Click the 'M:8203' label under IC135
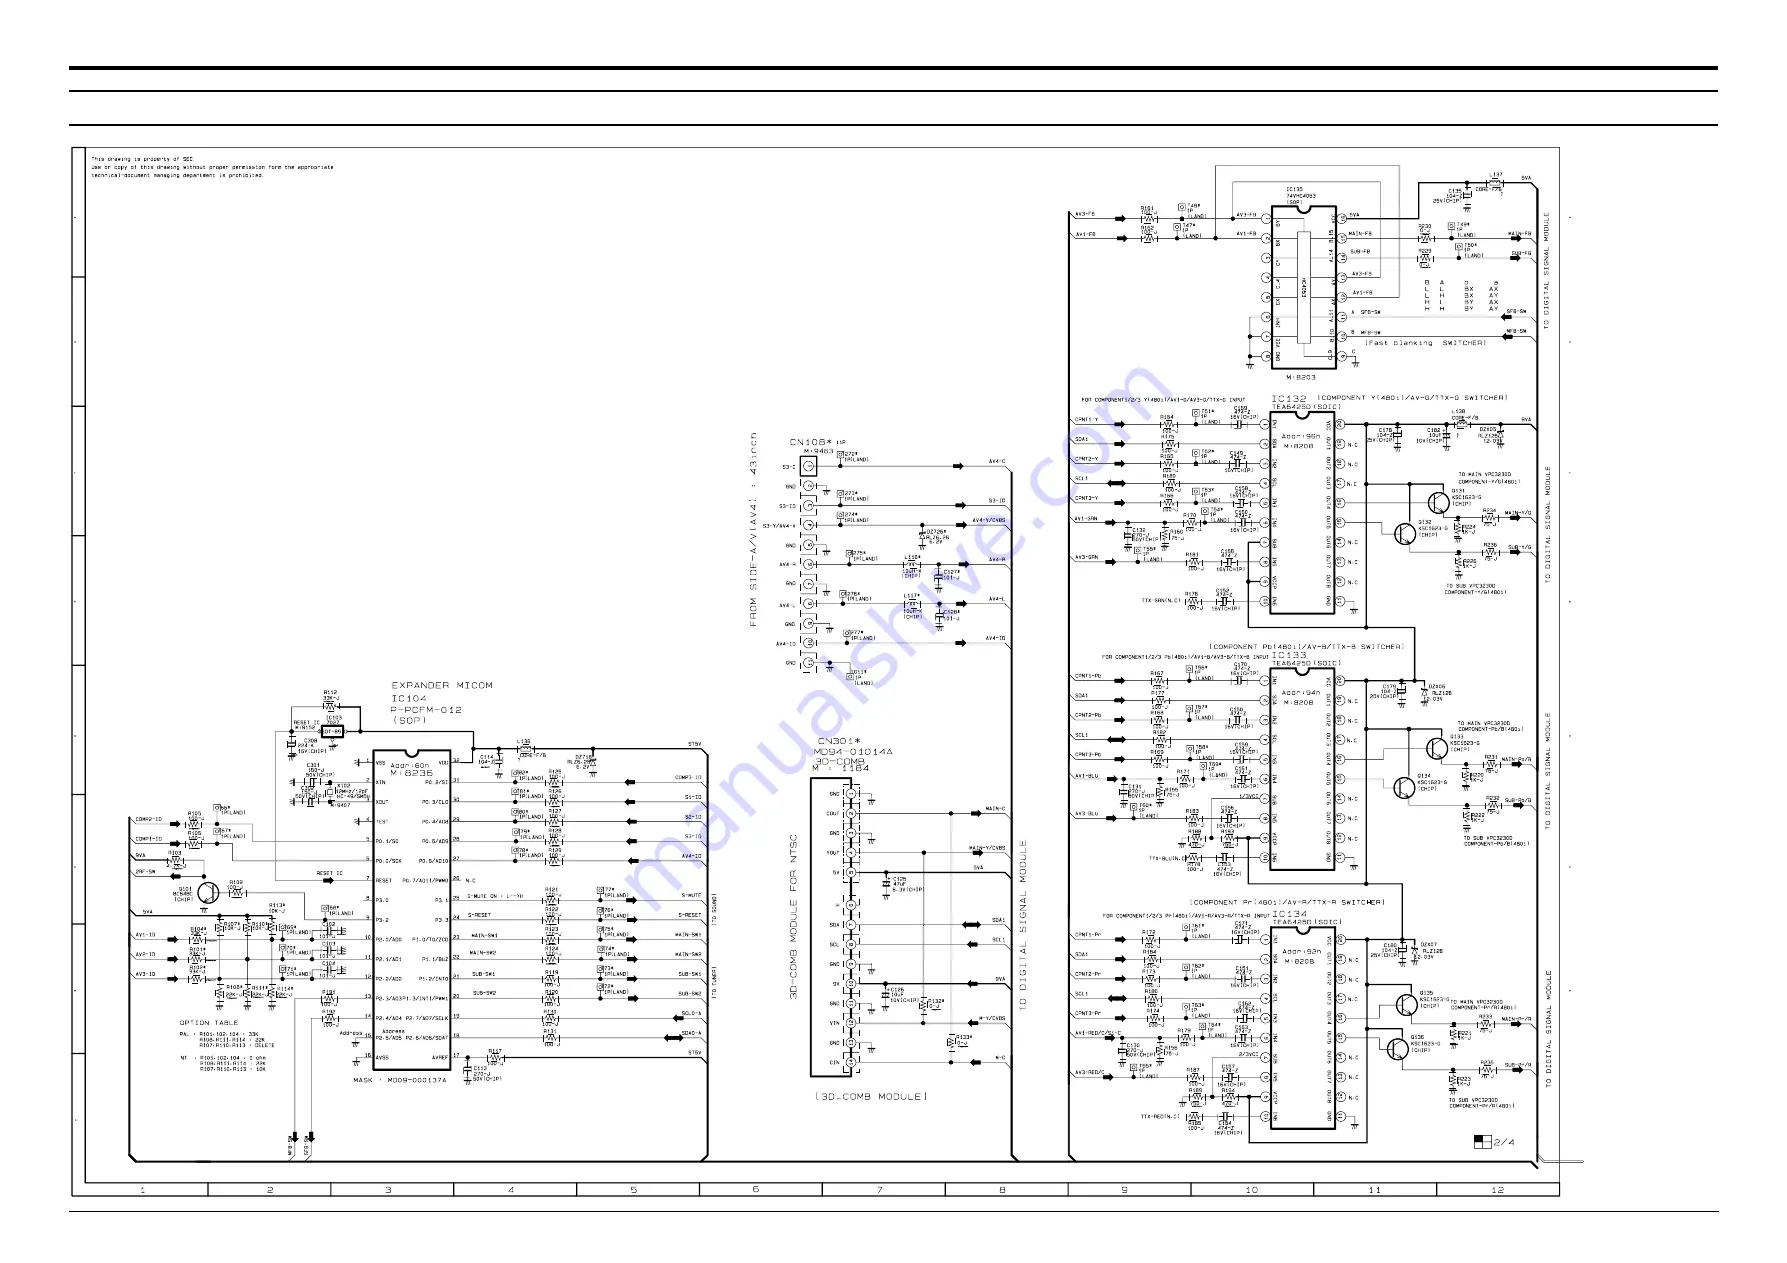 (1301, 377)
